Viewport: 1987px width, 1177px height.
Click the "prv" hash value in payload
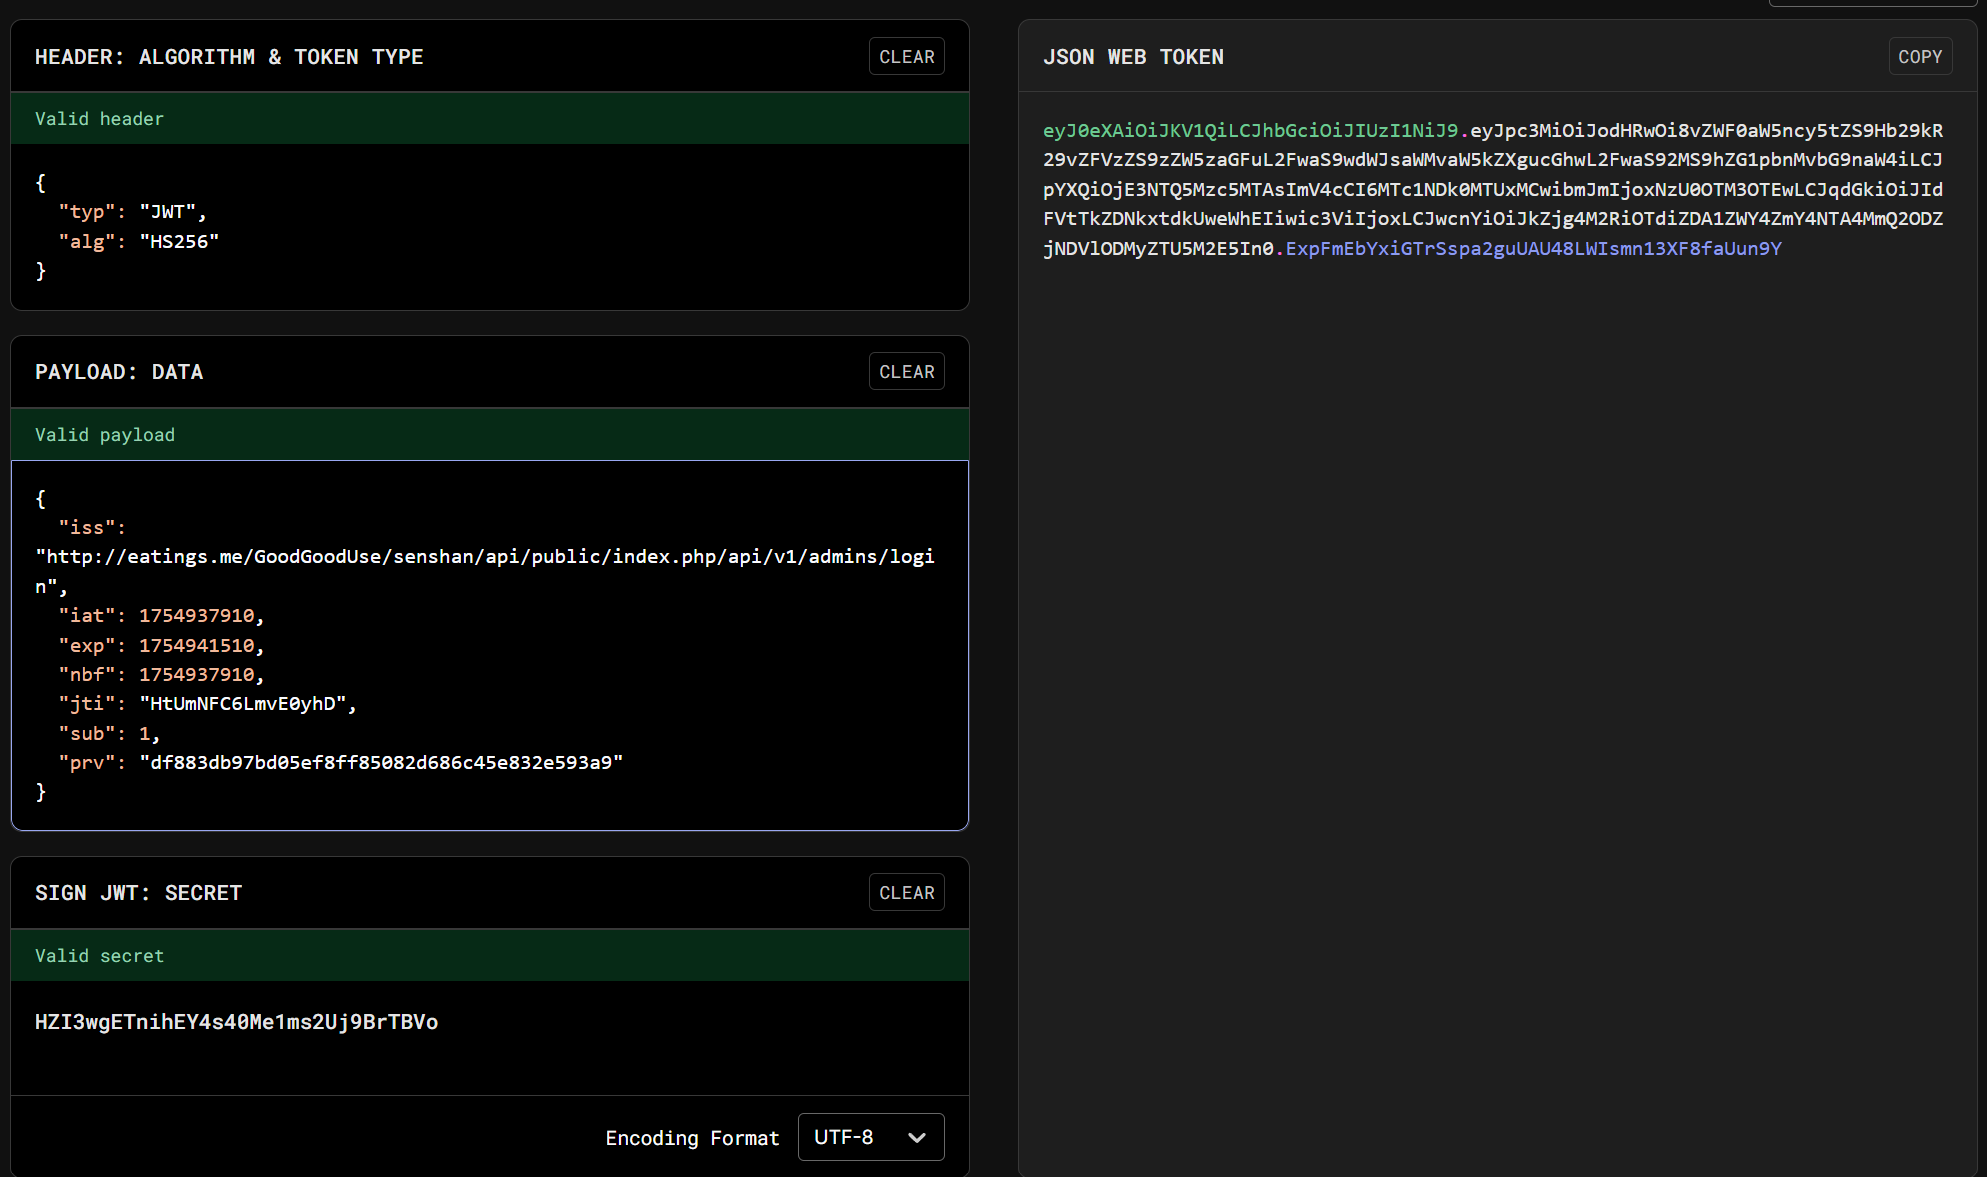(x=381, y=763)
